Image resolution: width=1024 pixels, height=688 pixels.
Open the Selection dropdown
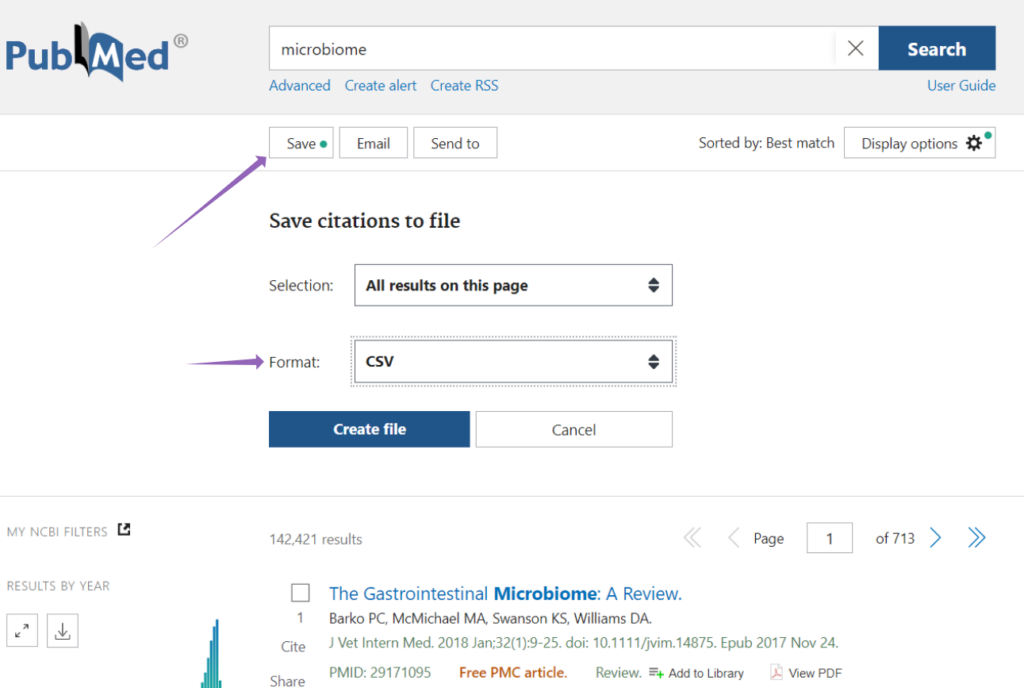(x=513, y=285)
